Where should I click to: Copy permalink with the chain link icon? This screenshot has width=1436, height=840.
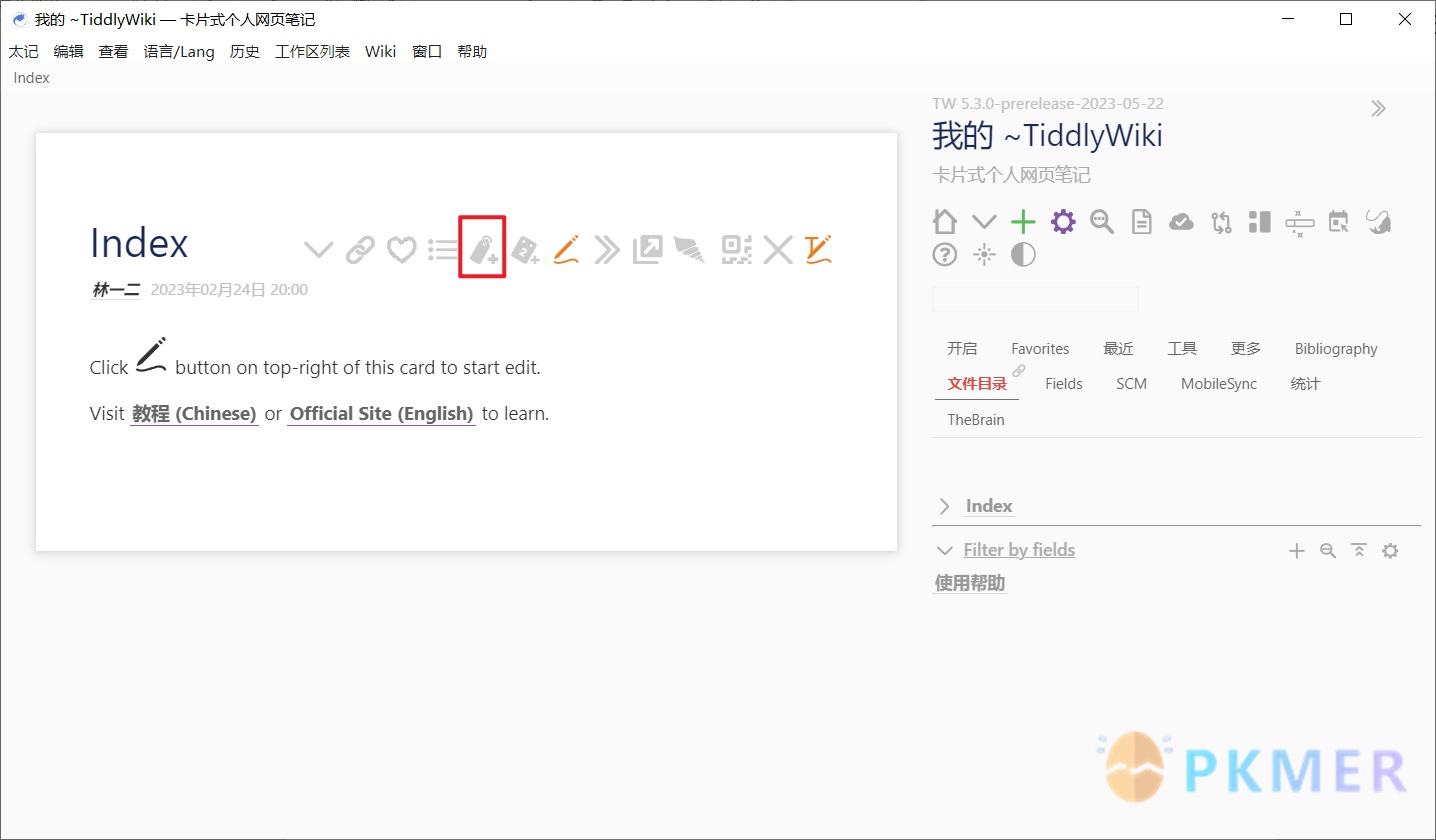tap(360, 249)
